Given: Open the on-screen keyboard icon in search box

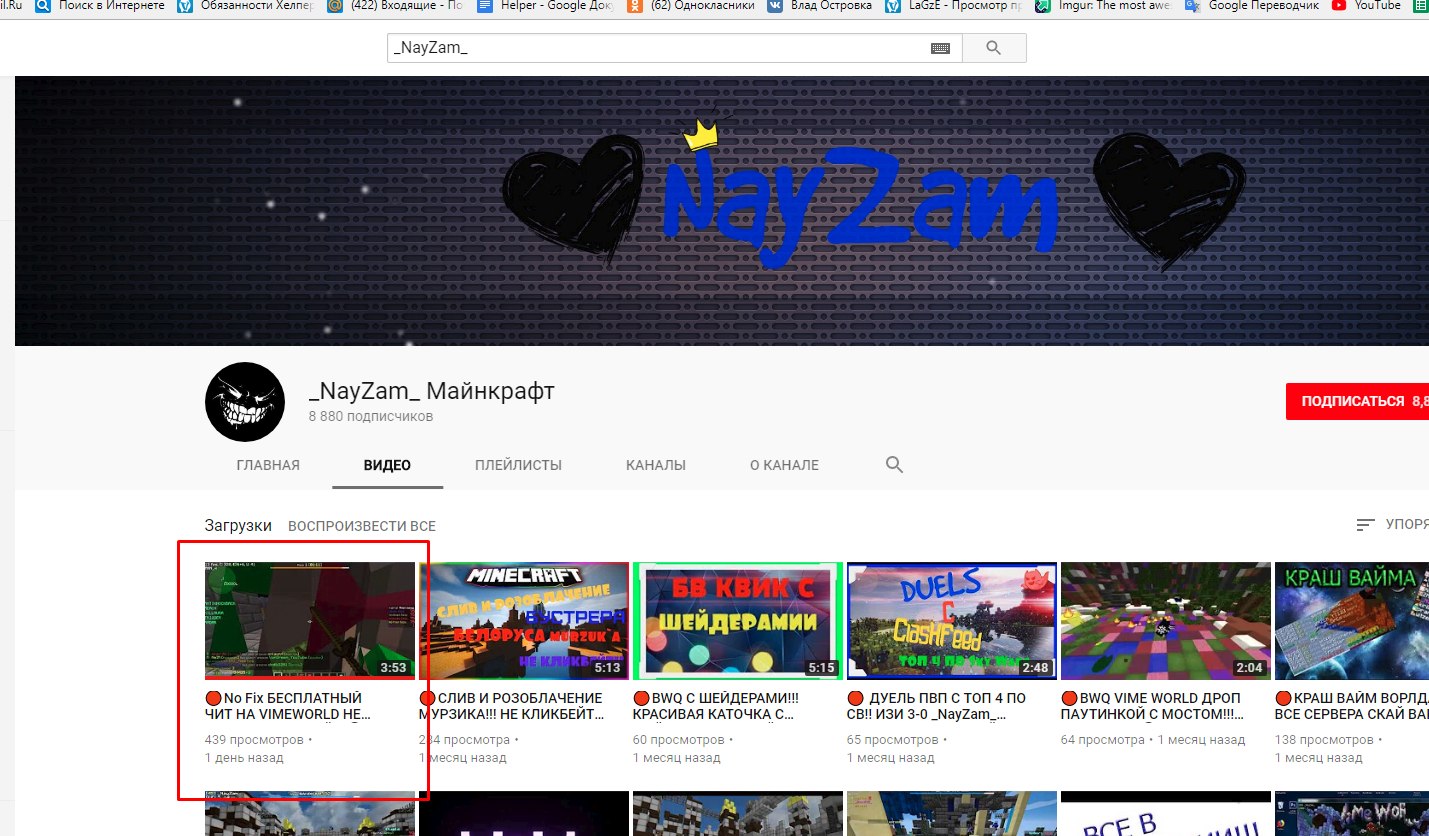Looking at the screenshot, I should (940, 48).
